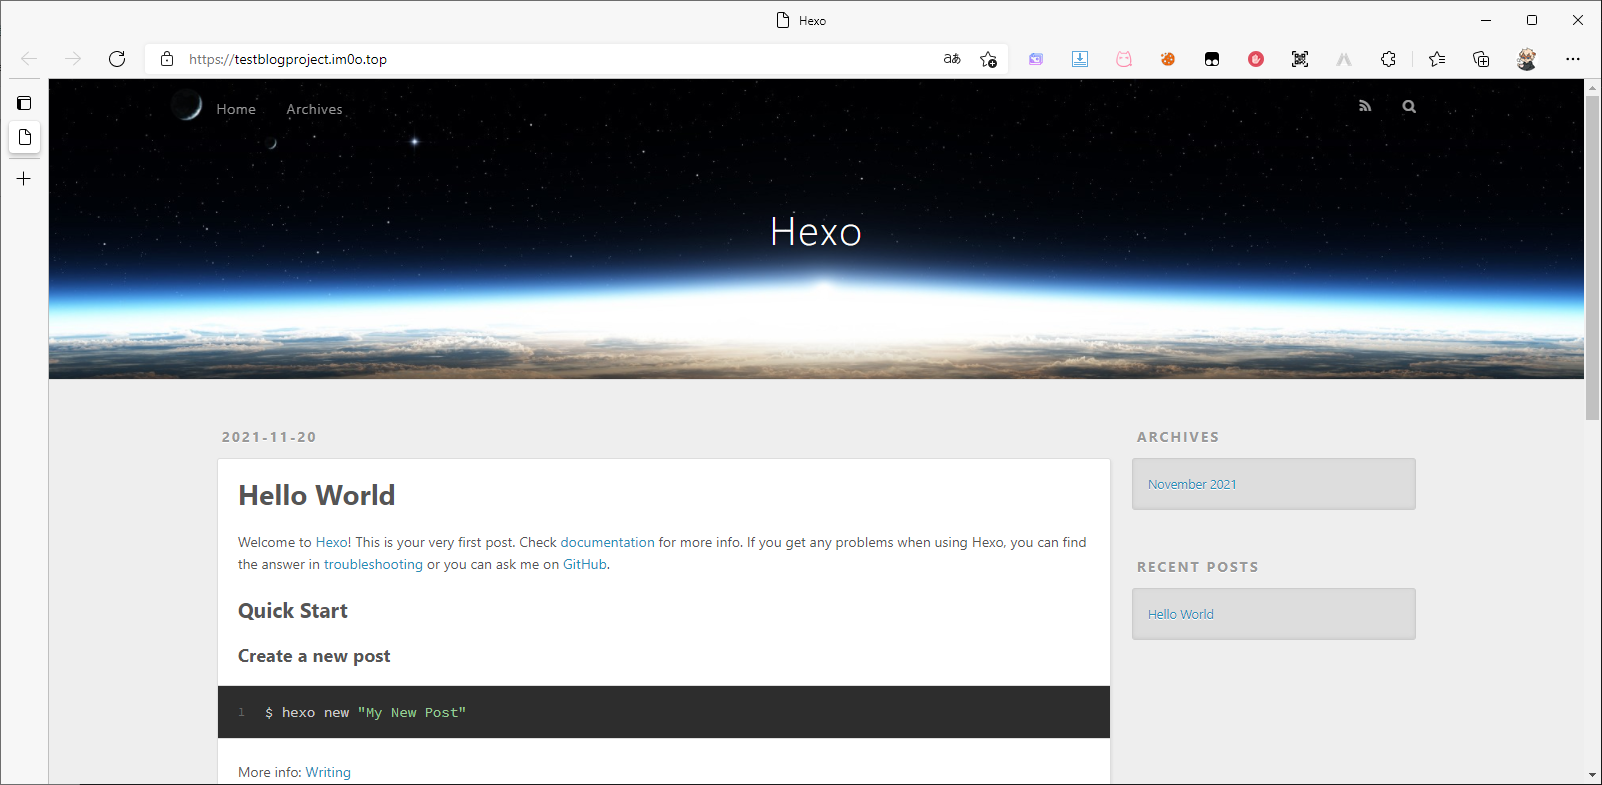1602x785 pixels.
Task: Minimize the browser window
Action: click(1486, 20)
